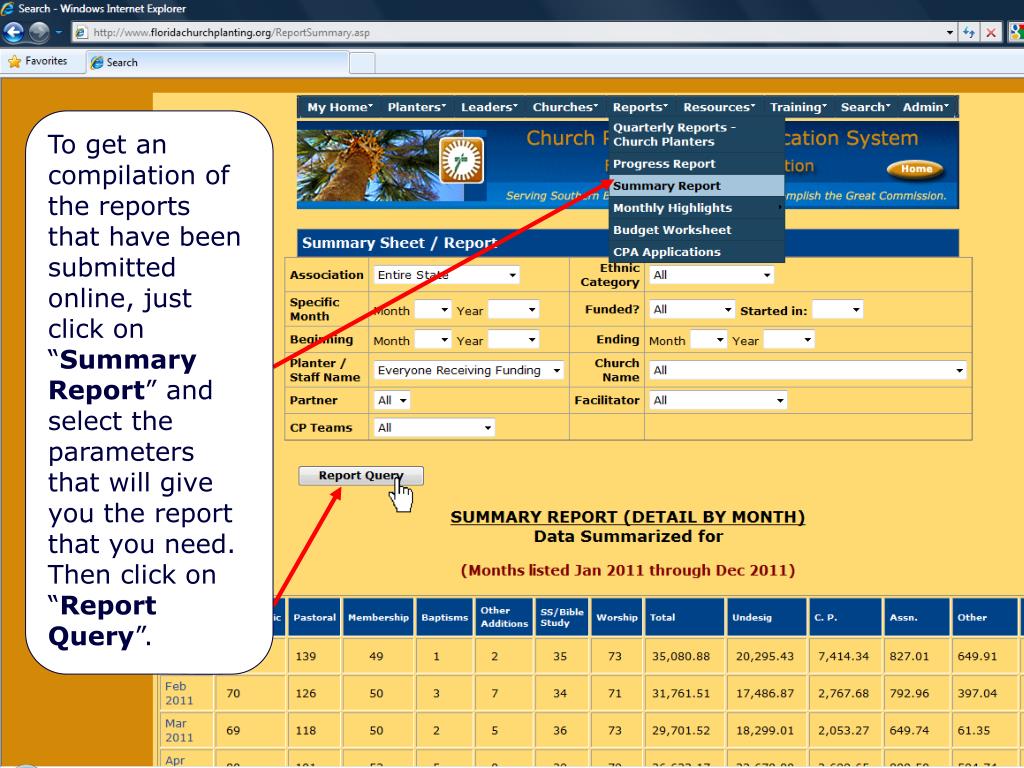Open the Ending year dropdown
1024x768 pixels.
(x=789, y=340)
